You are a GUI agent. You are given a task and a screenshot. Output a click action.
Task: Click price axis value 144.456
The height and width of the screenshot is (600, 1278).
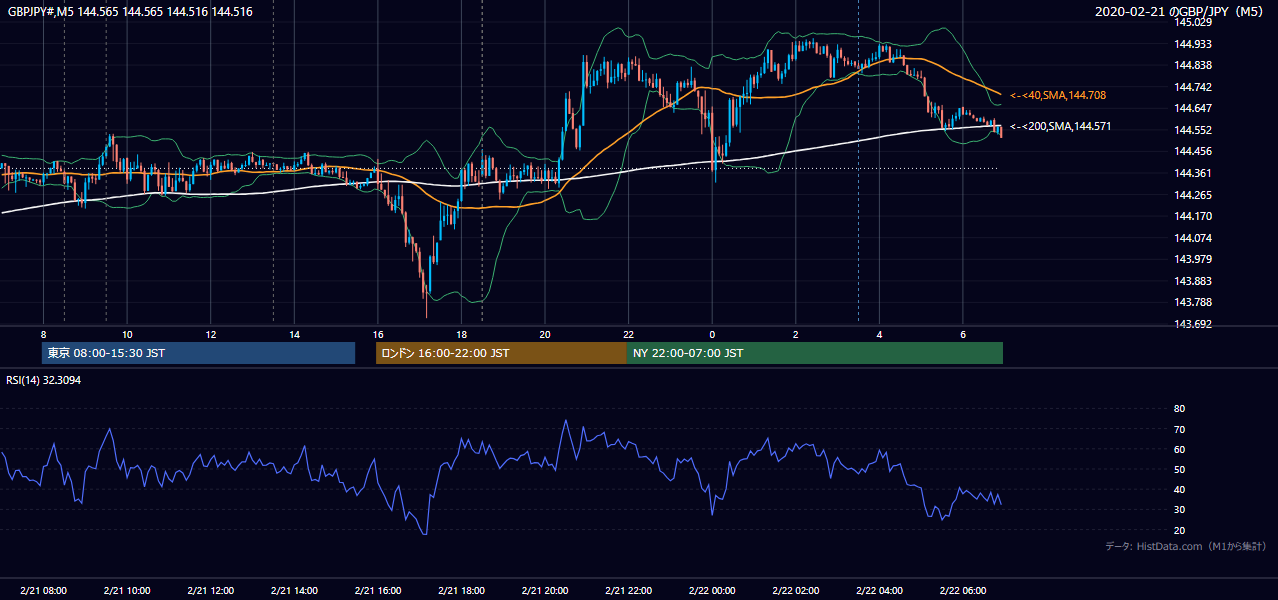1193,152
